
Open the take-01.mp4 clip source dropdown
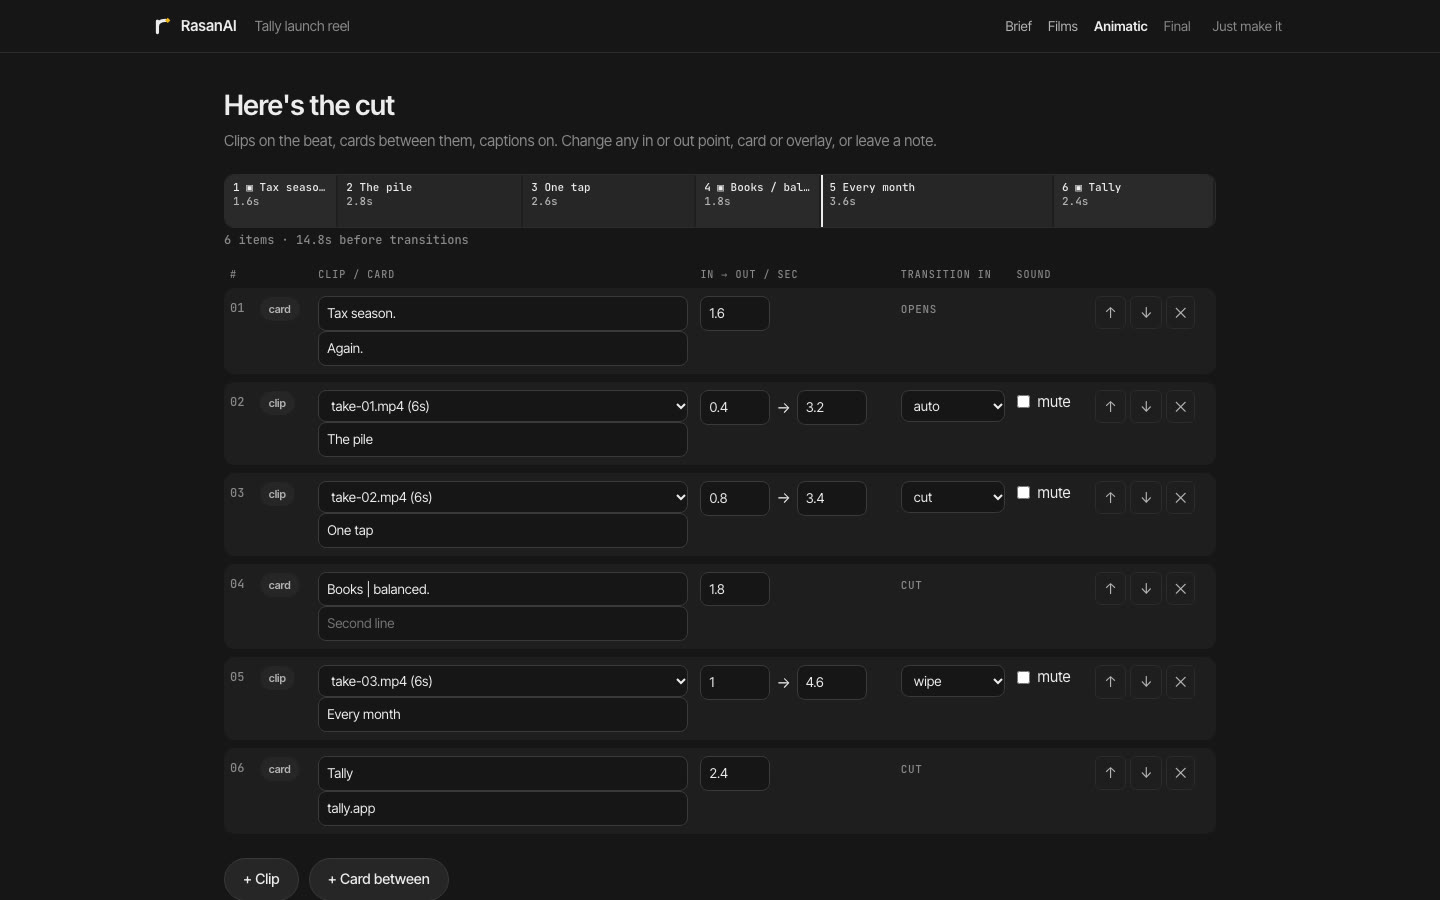(x=503, y=406)
